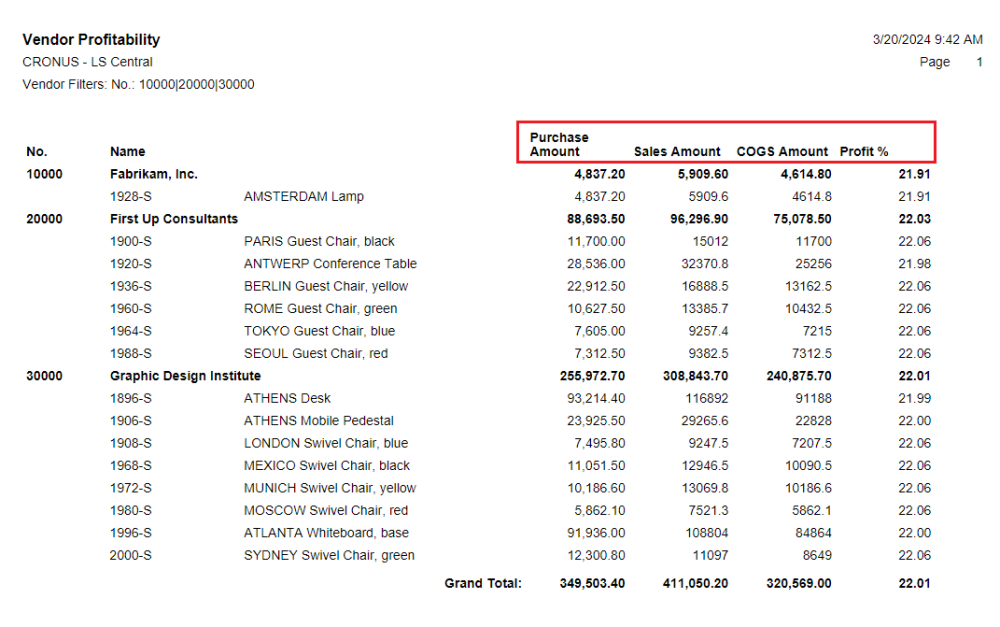The height and width of the screenshot is (627, 1000).
Task: Click item number 1900-S
Action: [131, 241]
